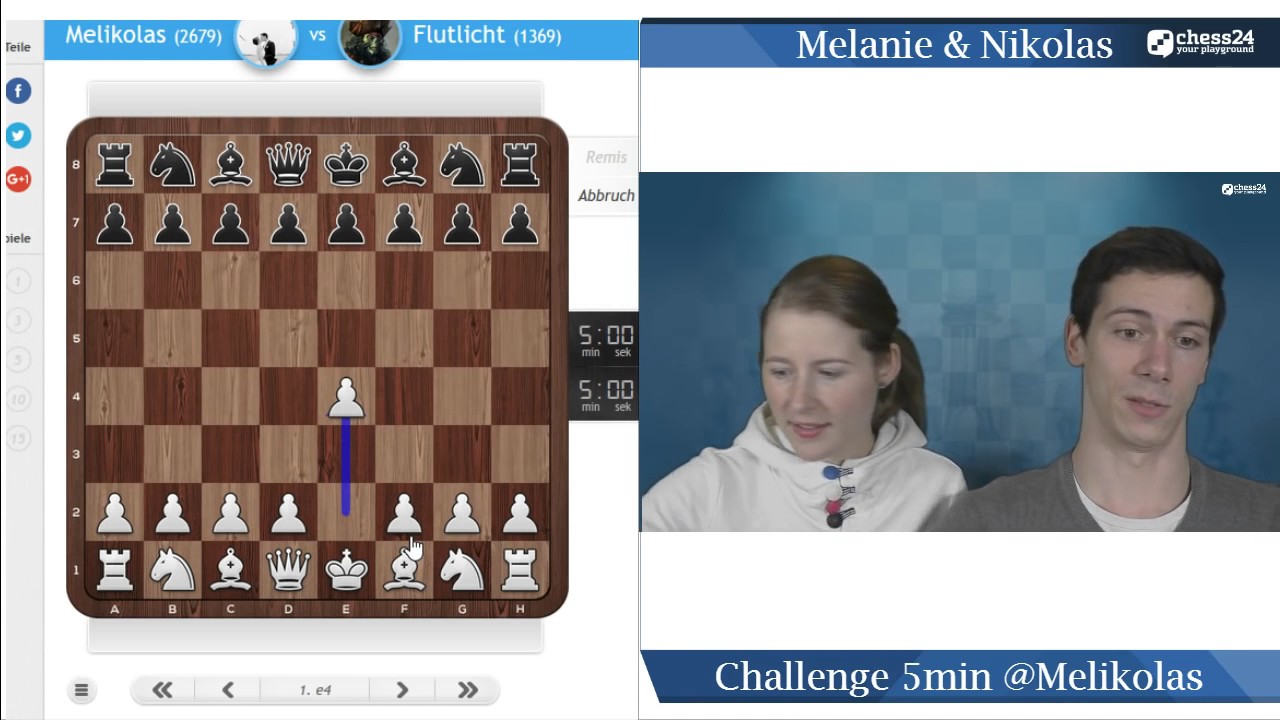
Task: Select the white pawn on a2
Action: pyautogui.click(x=114, y=513)
